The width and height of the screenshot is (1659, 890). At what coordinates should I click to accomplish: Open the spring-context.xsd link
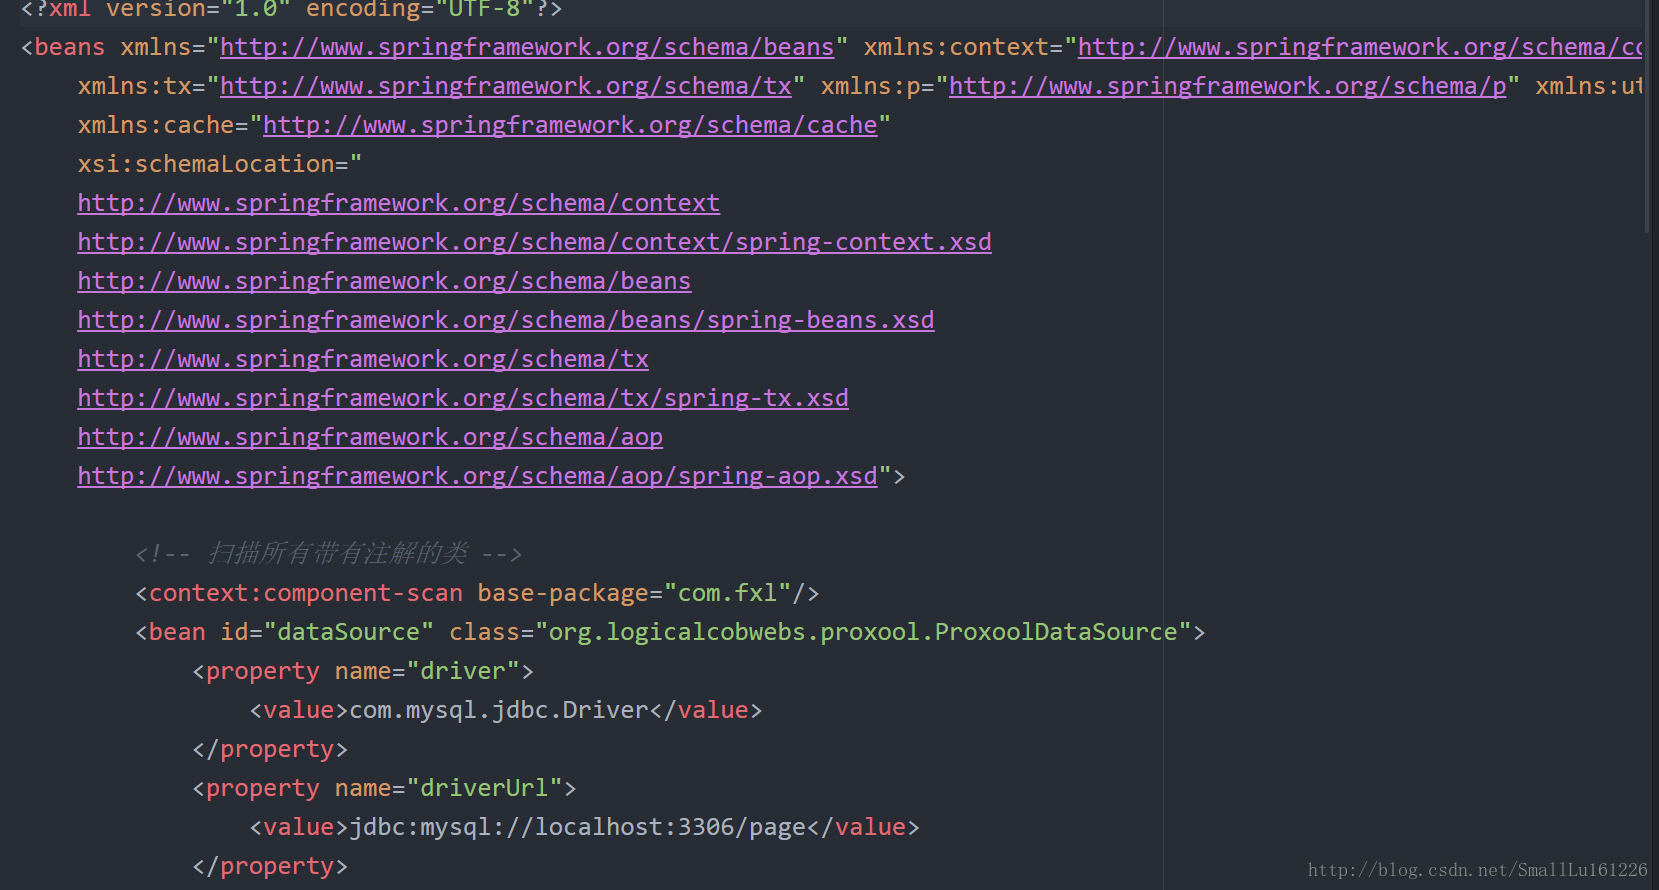(x=535, y=242)
